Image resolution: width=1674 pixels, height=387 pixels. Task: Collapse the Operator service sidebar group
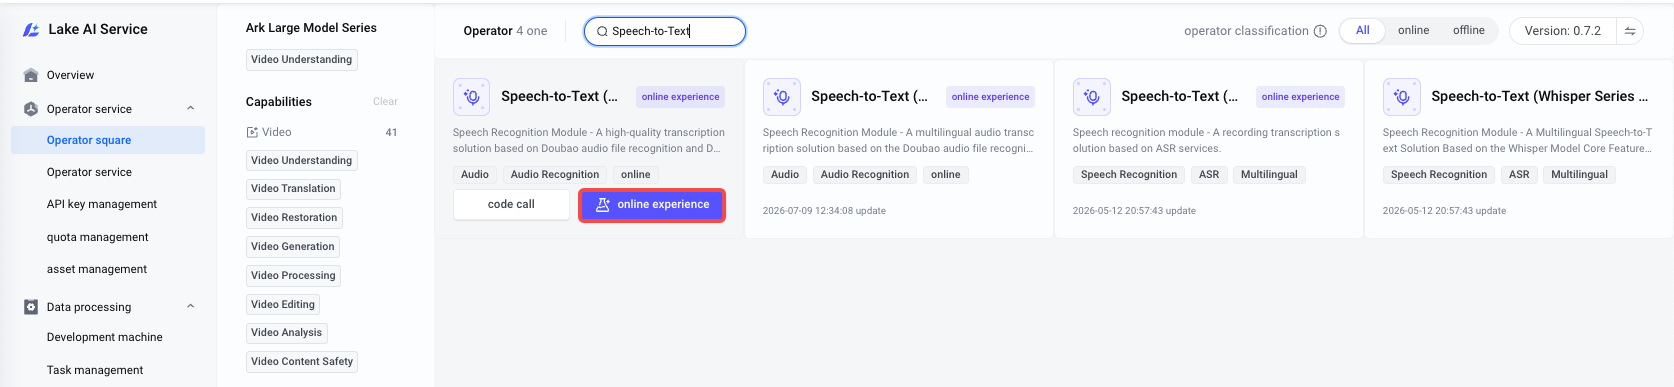click(190, 108)
